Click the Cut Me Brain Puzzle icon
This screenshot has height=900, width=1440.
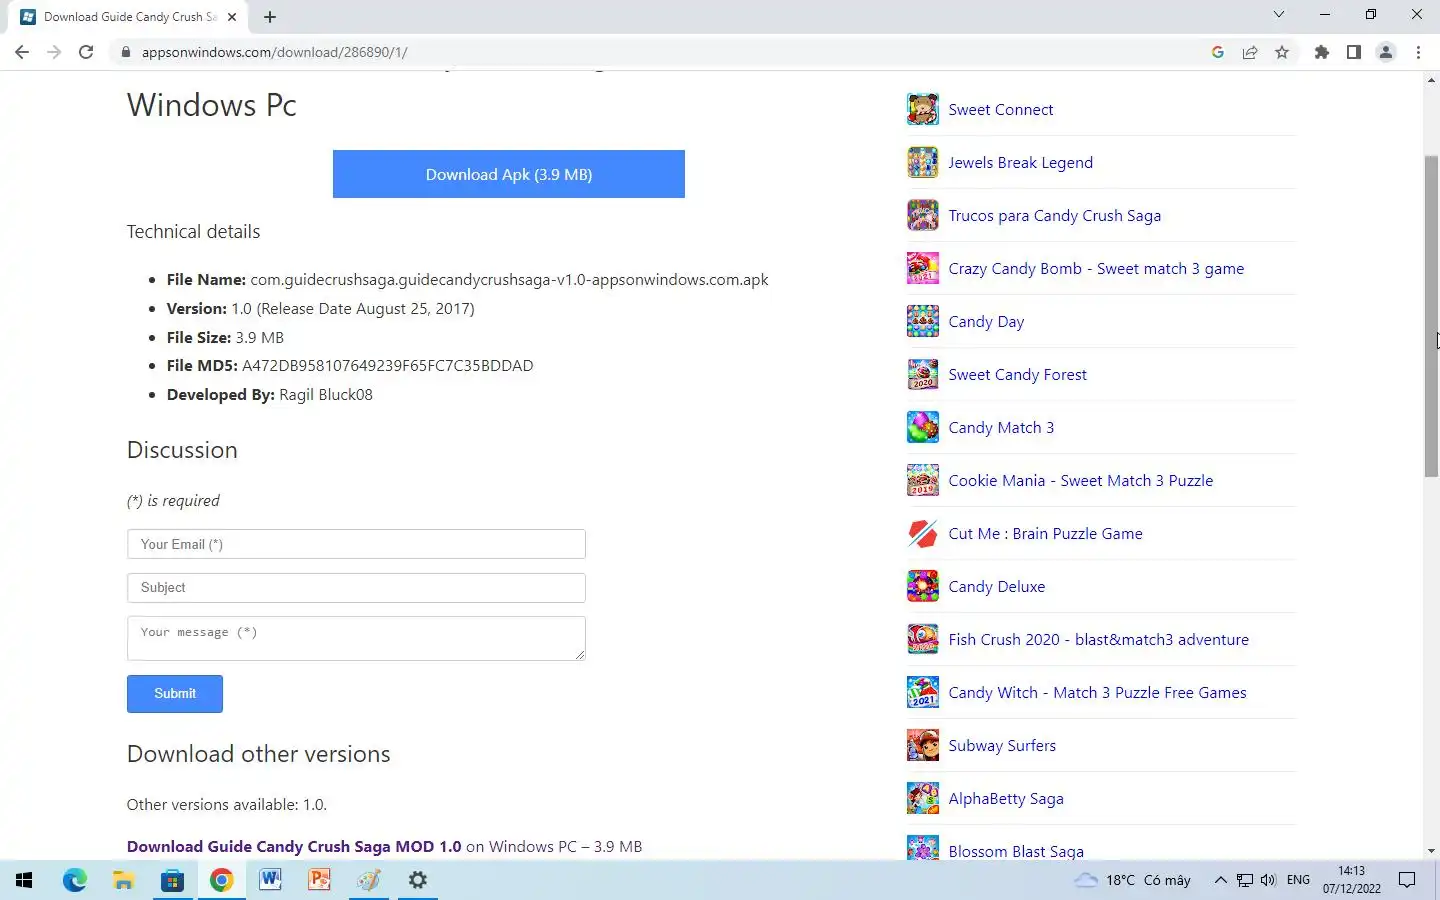[x=922, y=533]
